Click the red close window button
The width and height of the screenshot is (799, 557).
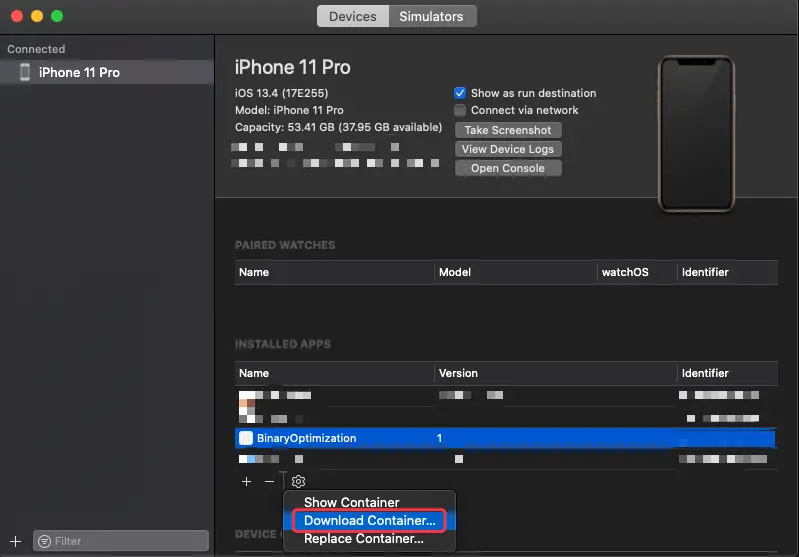click(x=17, y=16)
